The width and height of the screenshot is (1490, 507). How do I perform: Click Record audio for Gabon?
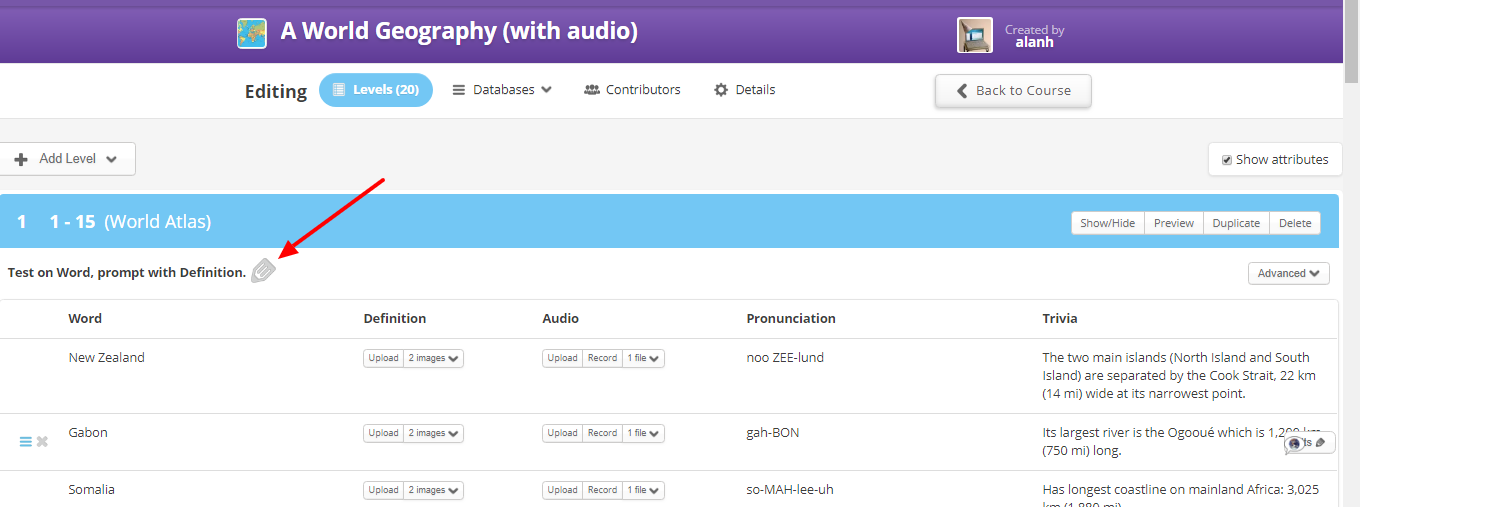(x=602, y=433)
